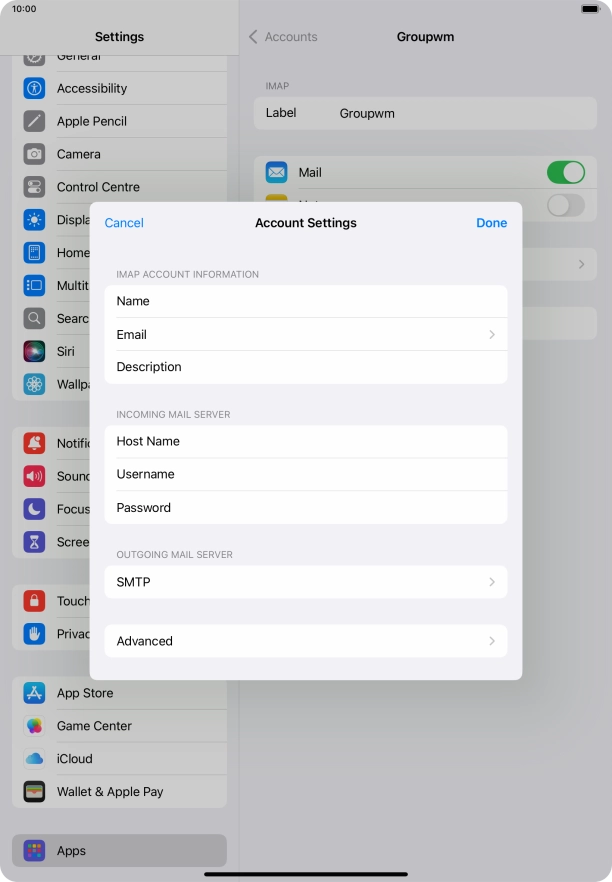Tap the Host Name field
The image size is (612, 882).
(x=305, y=441)
